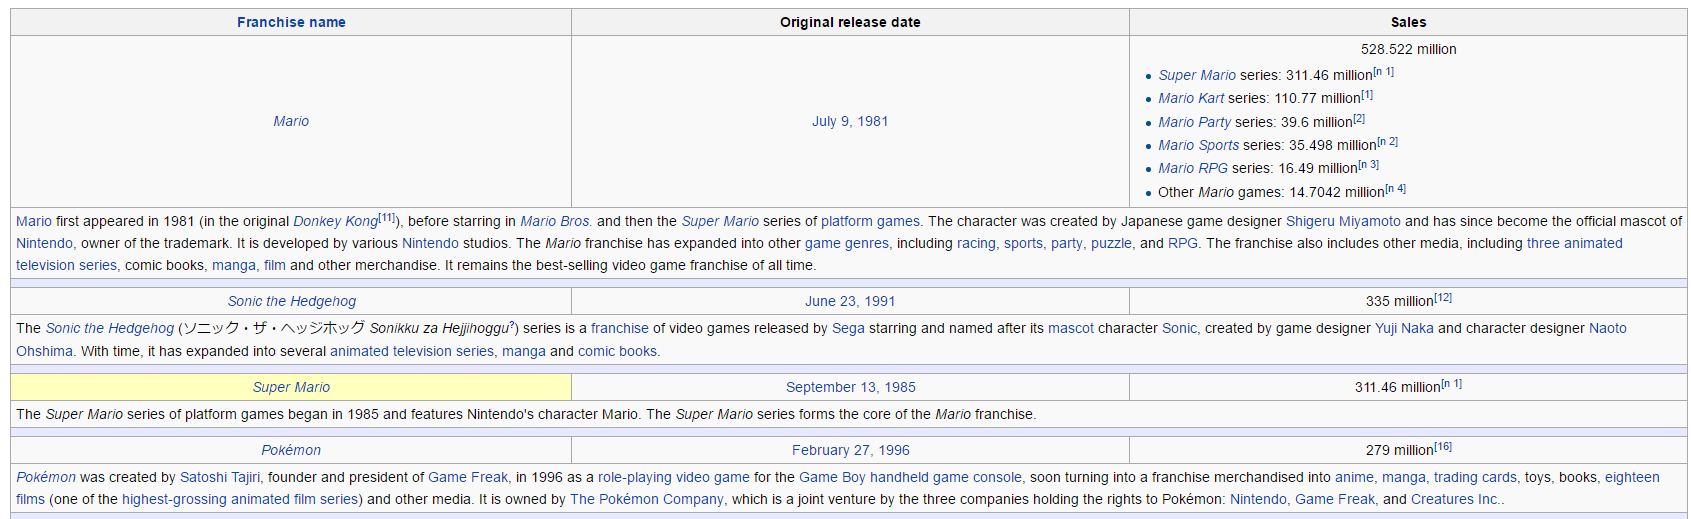The image size is (1691, 519).
Task: Open the Donkey Kong link in Mario description
Action: [x=335, y=221]
